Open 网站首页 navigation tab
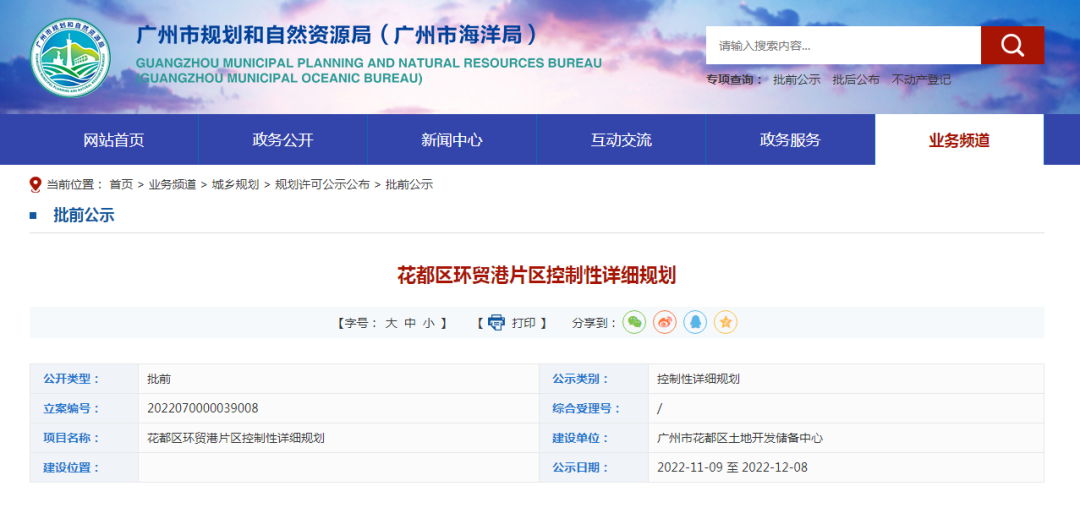 point(114,140)
